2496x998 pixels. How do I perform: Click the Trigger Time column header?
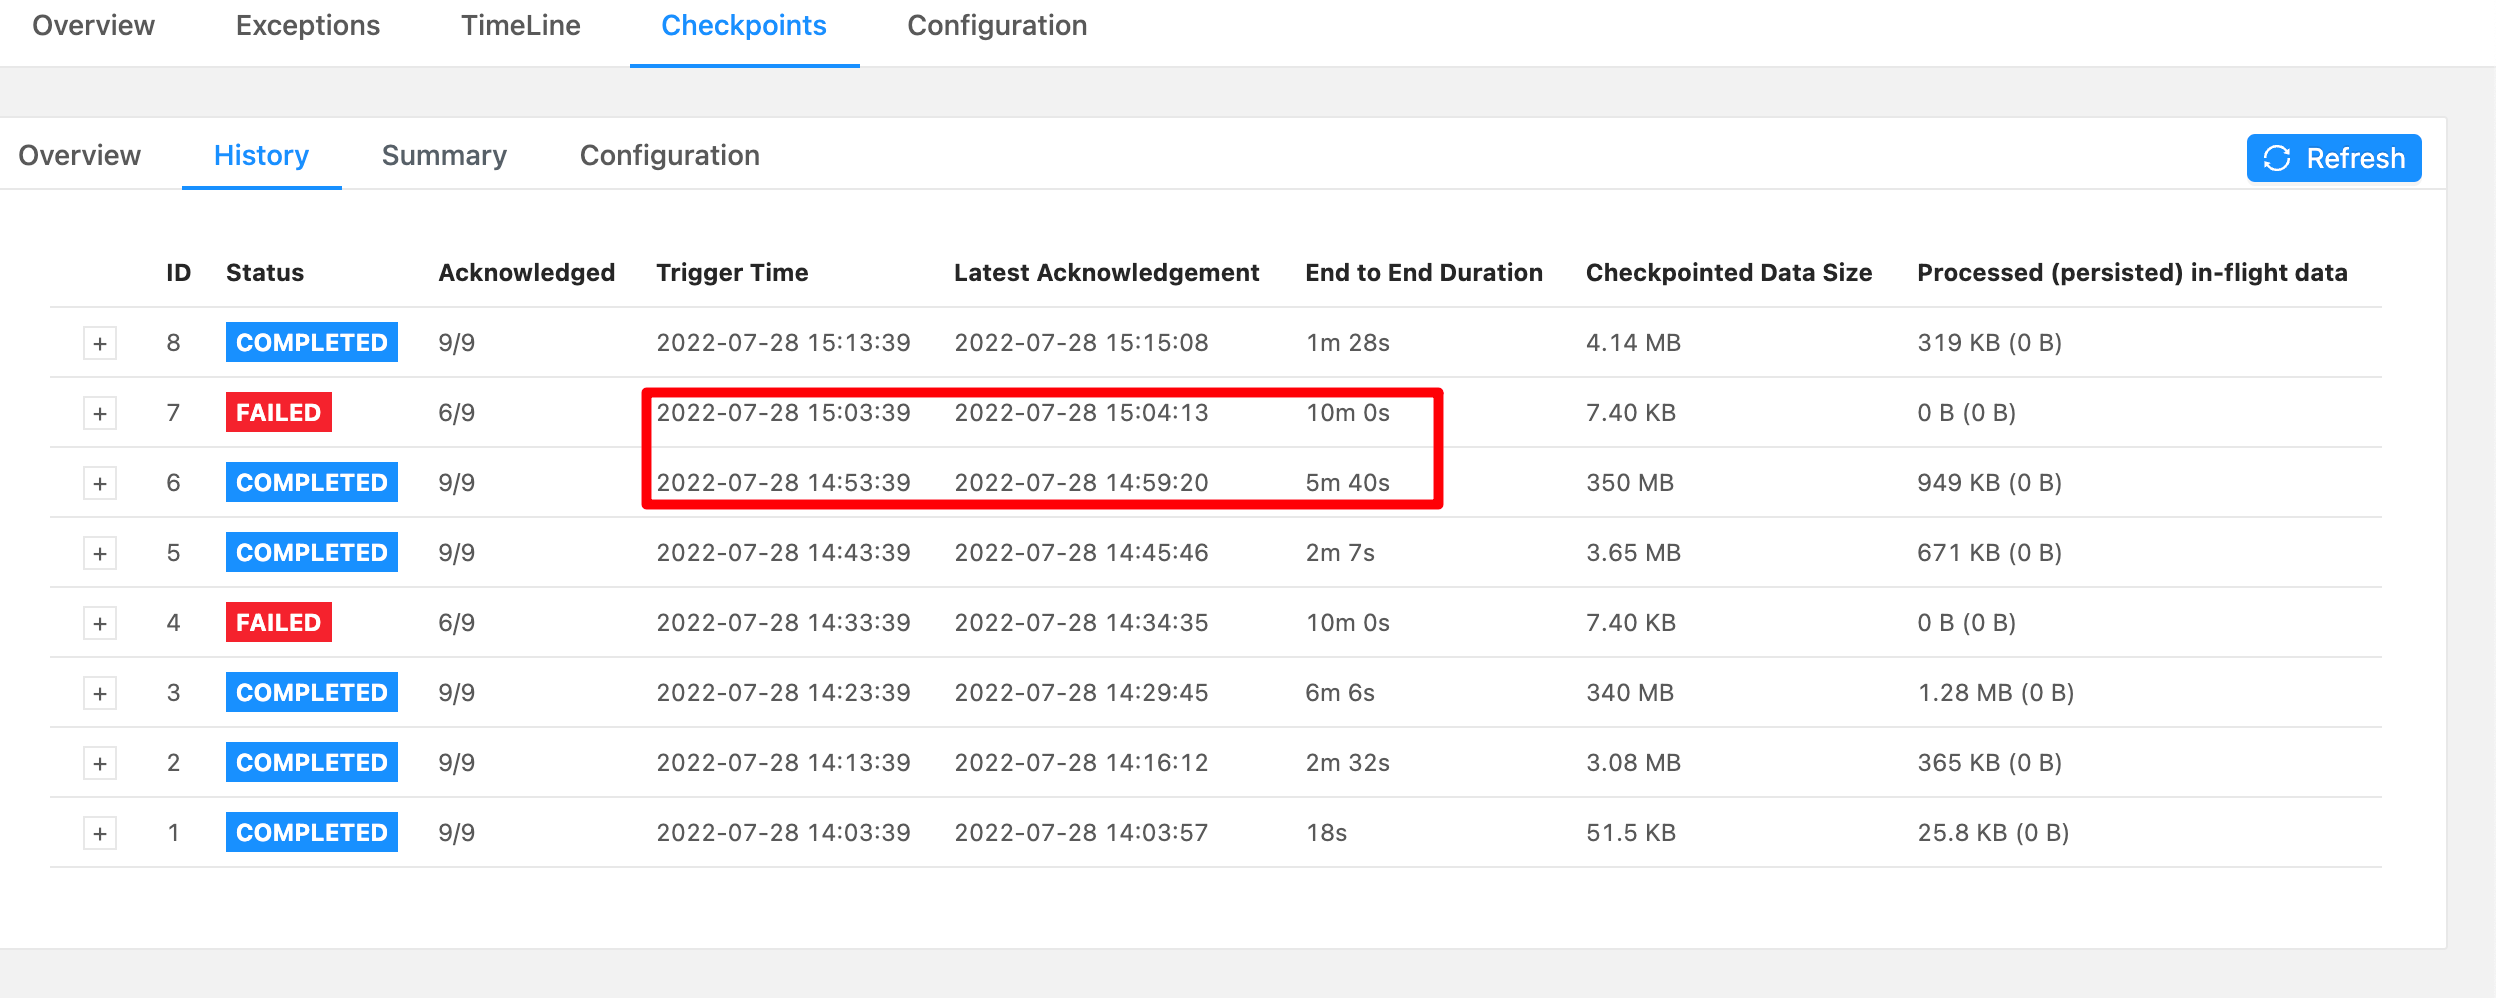(732, 273)
